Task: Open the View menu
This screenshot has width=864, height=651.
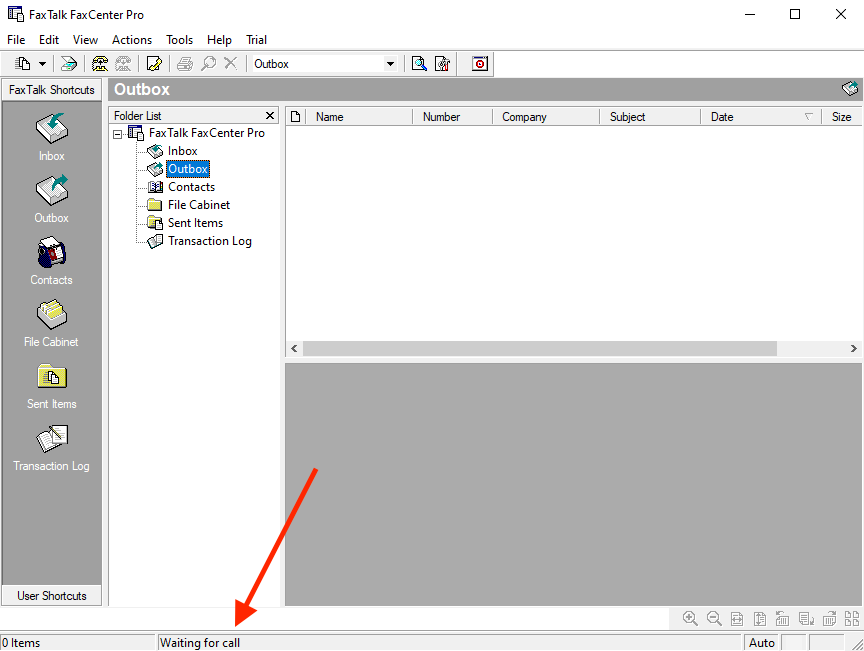Action: [x=85, y=40]
